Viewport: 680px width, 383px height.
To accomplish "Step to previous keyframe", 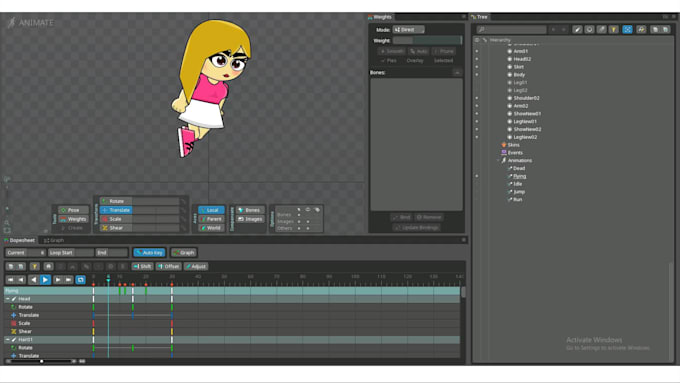I will pos(20,280).
